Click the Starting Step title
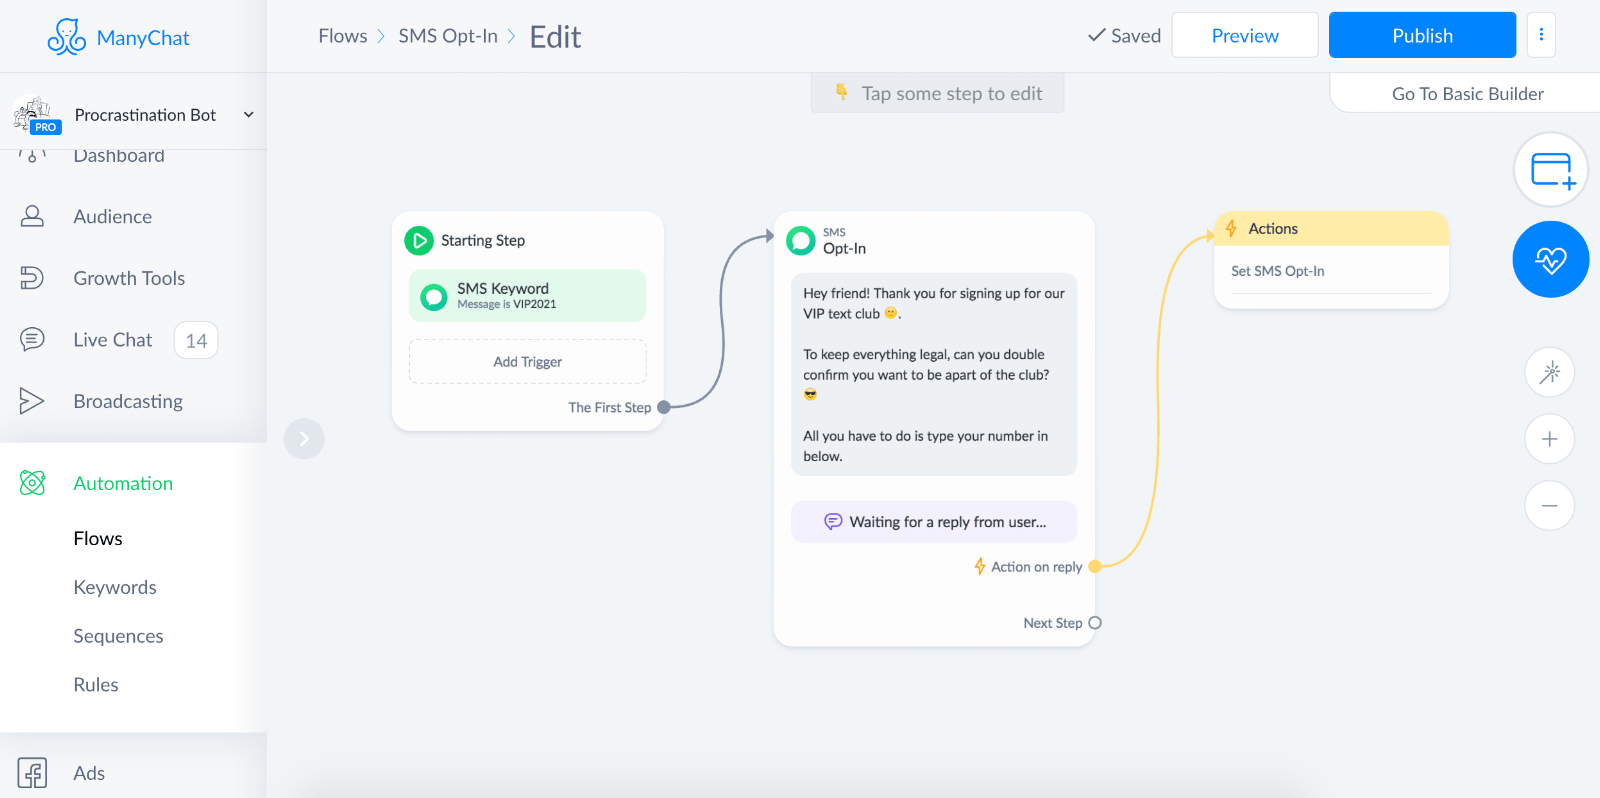 483,241
